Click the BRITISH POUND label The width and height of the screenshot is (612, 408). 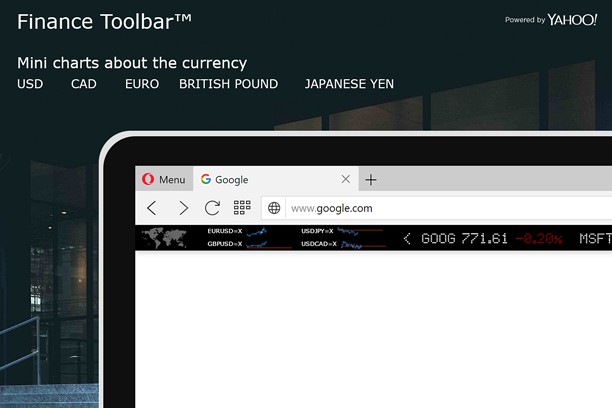click(x=228, y=84)
